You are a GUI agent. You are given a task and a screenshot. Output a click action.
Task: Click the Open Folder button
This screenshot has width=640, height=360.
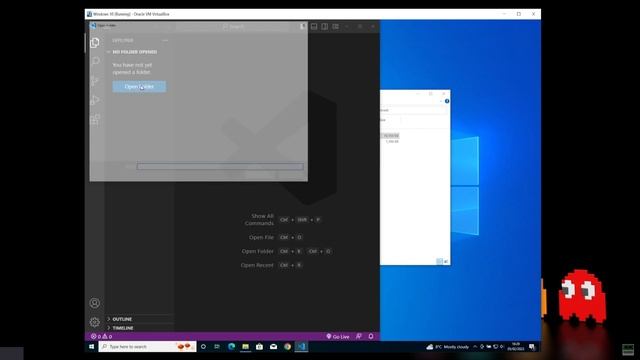click(139, 87)
